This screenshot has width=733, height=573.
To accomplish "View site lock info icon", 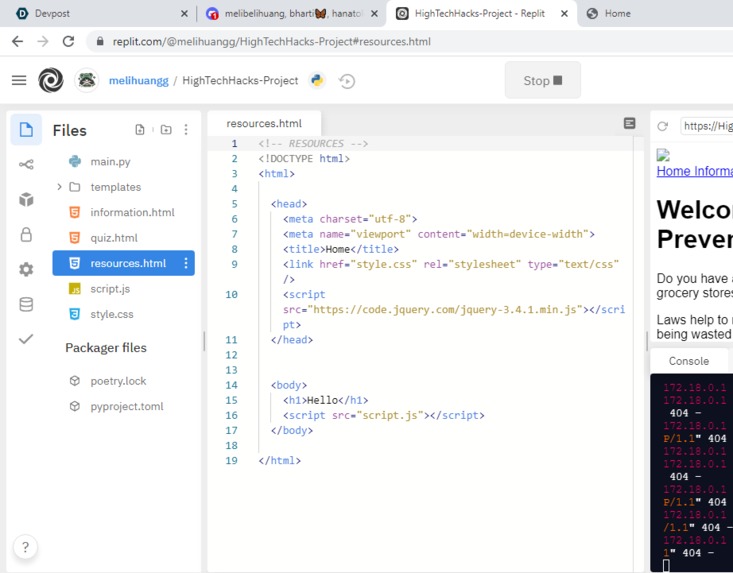I will [x=100, y=42].
